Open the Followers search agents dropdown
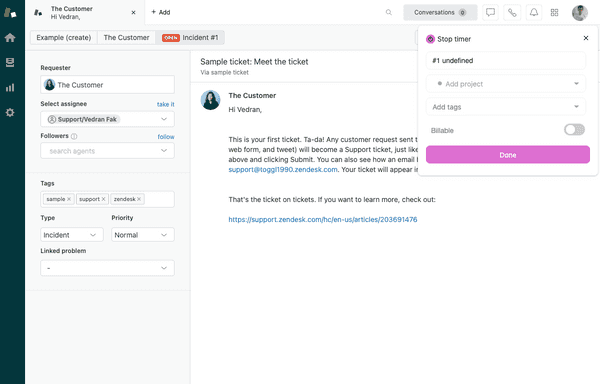The height and width of the screenshot is (384, 600). pos(108,151)
